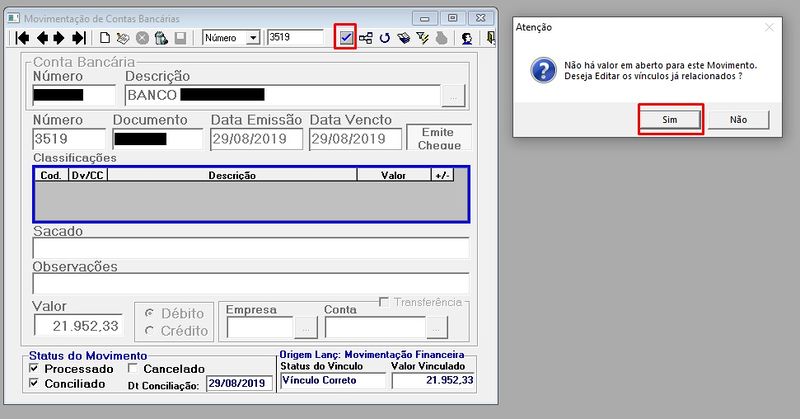
Task: Select the Débito radio option
Action: point(149,313)
